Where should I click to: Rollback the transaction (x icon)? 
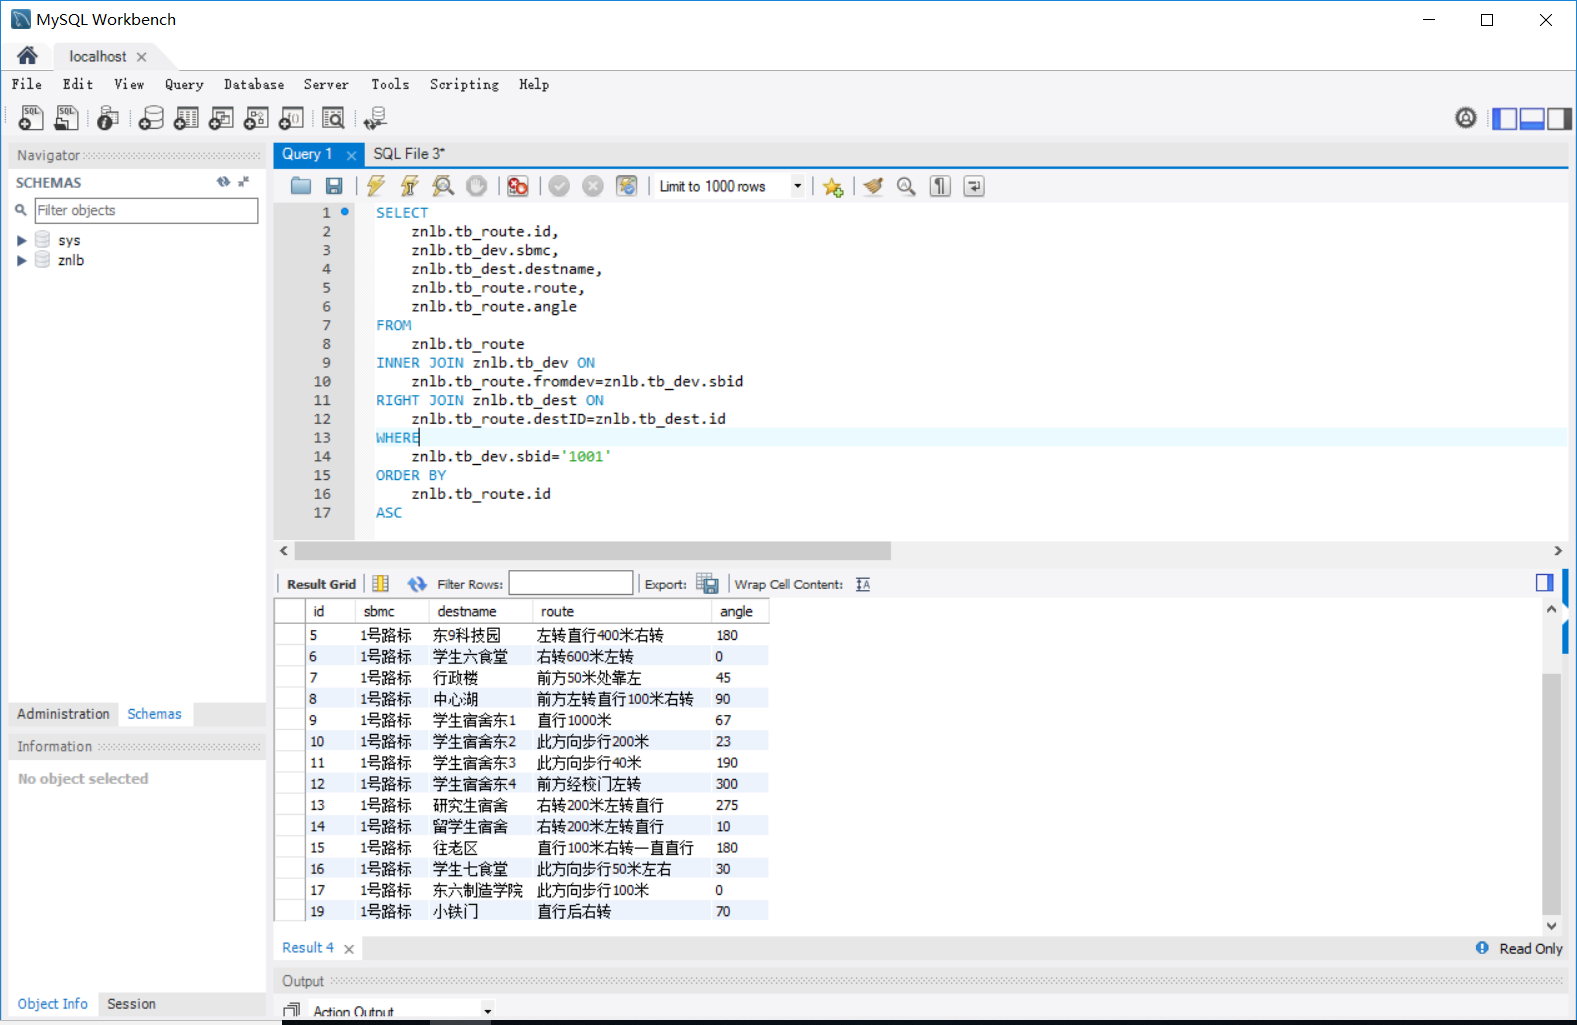[x=593, y=186]
